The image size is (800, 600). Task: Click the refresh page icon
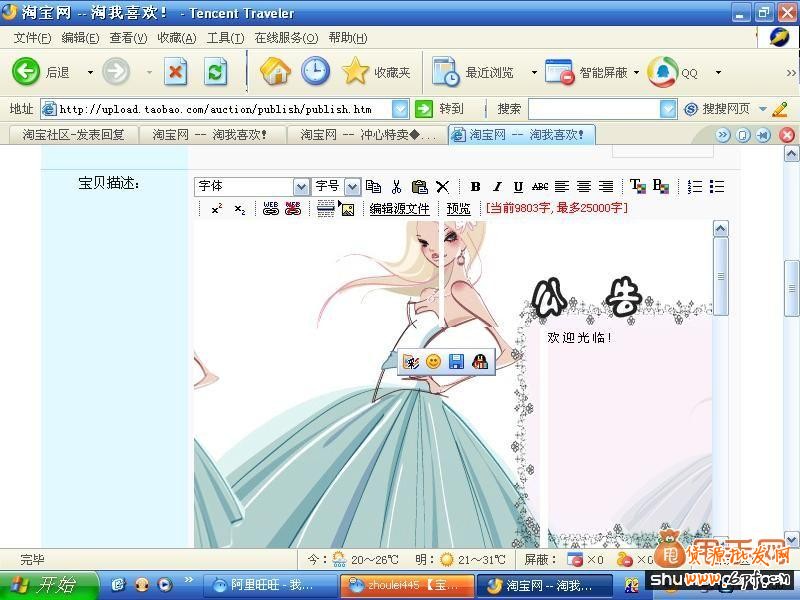pos(215,72)
